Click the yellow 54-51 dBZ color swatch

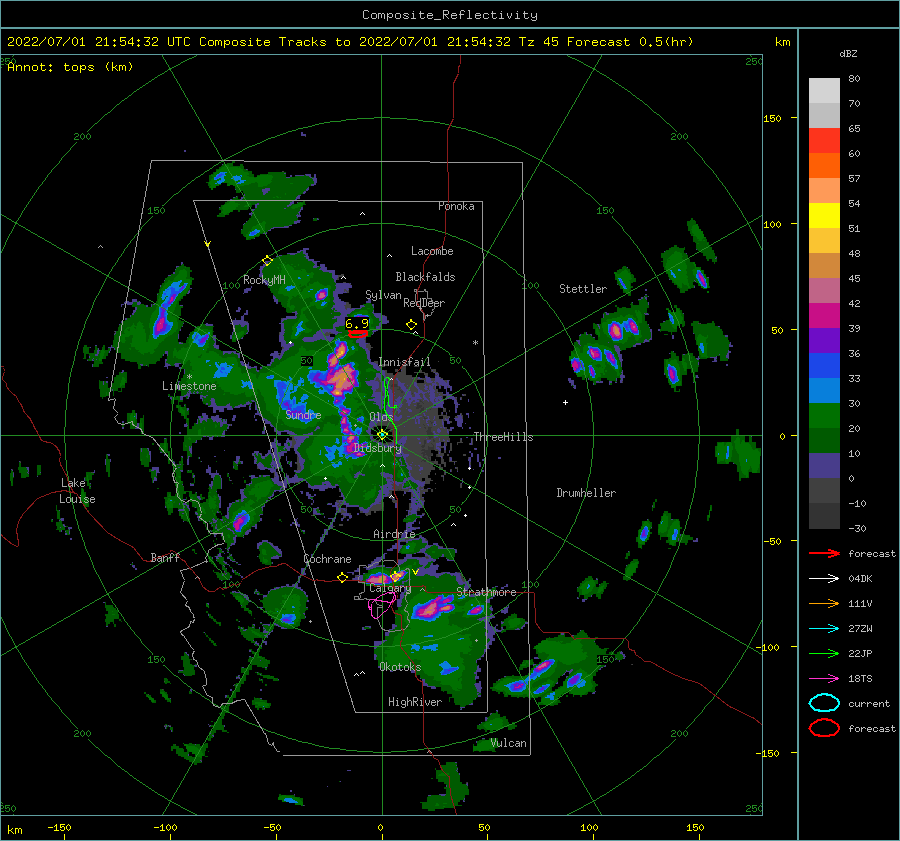click(824, 216)
